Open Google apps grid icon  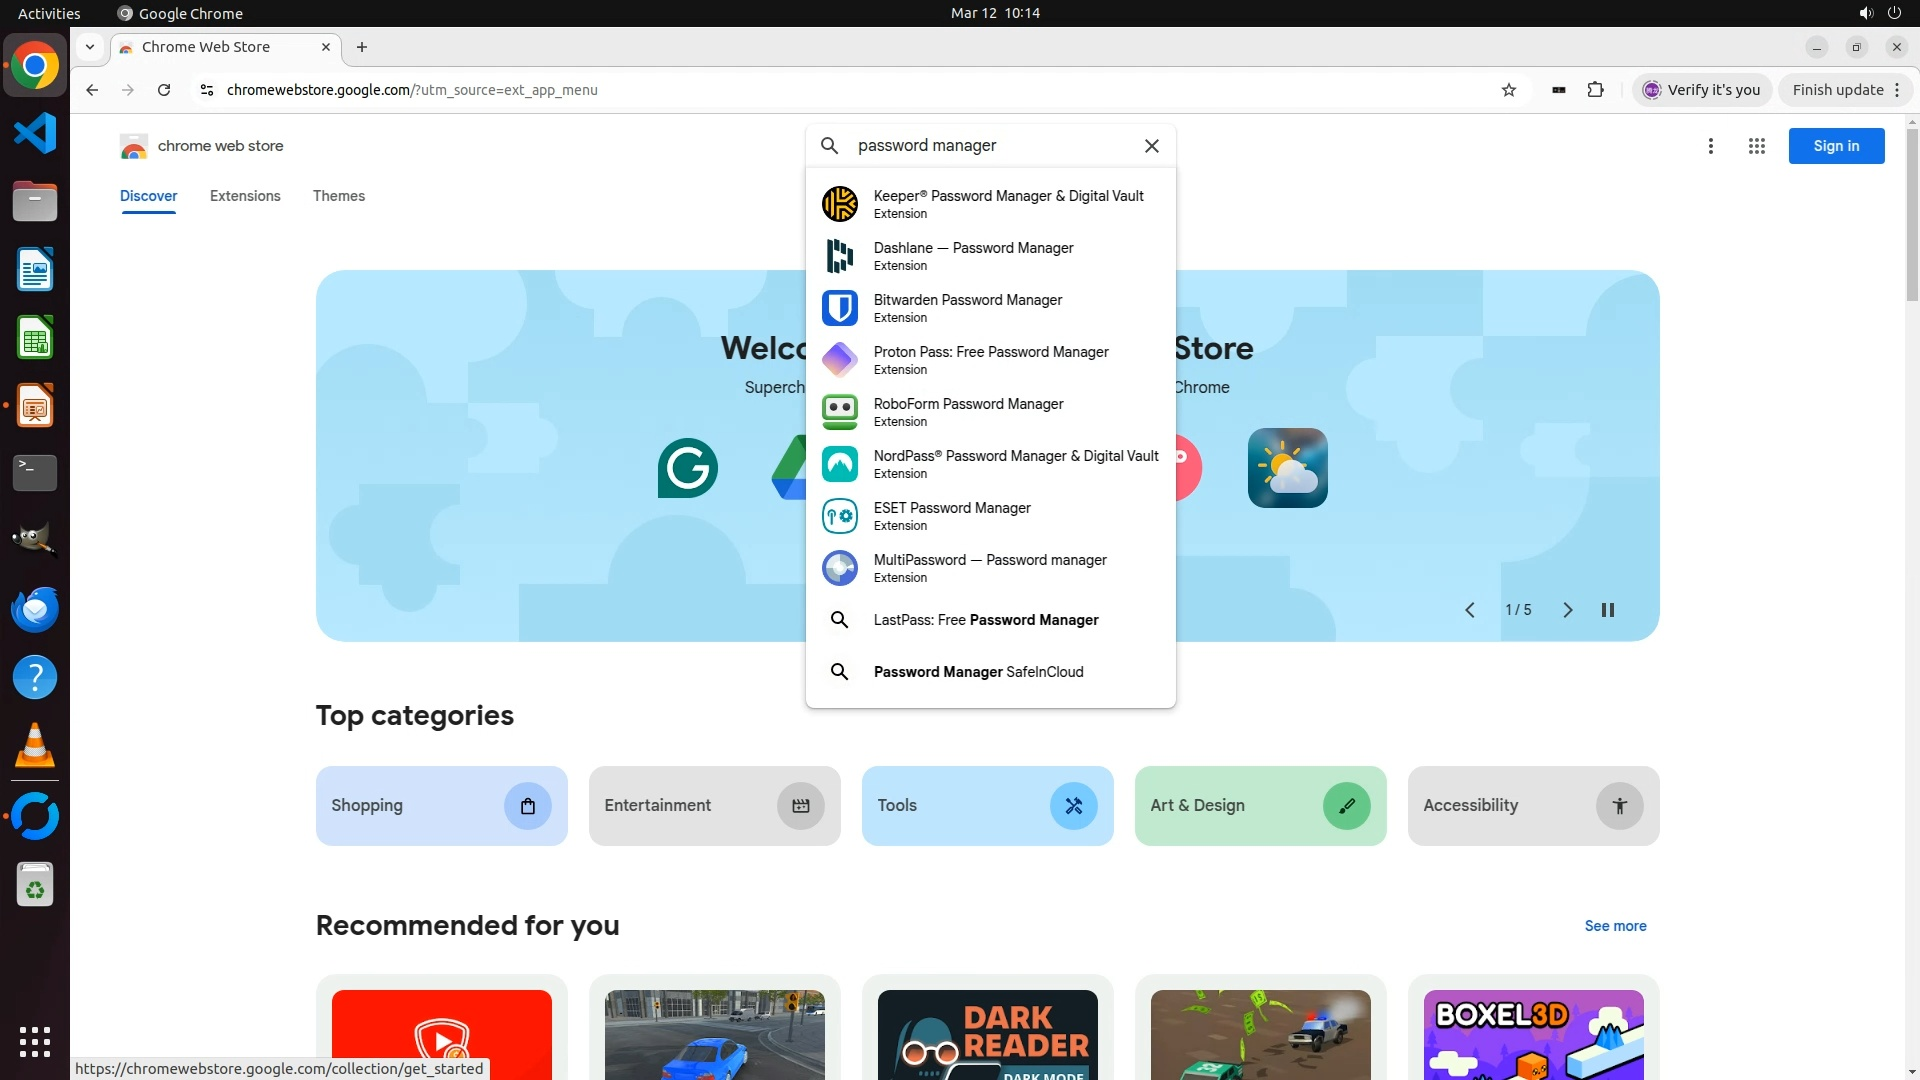pos(1757,146)
